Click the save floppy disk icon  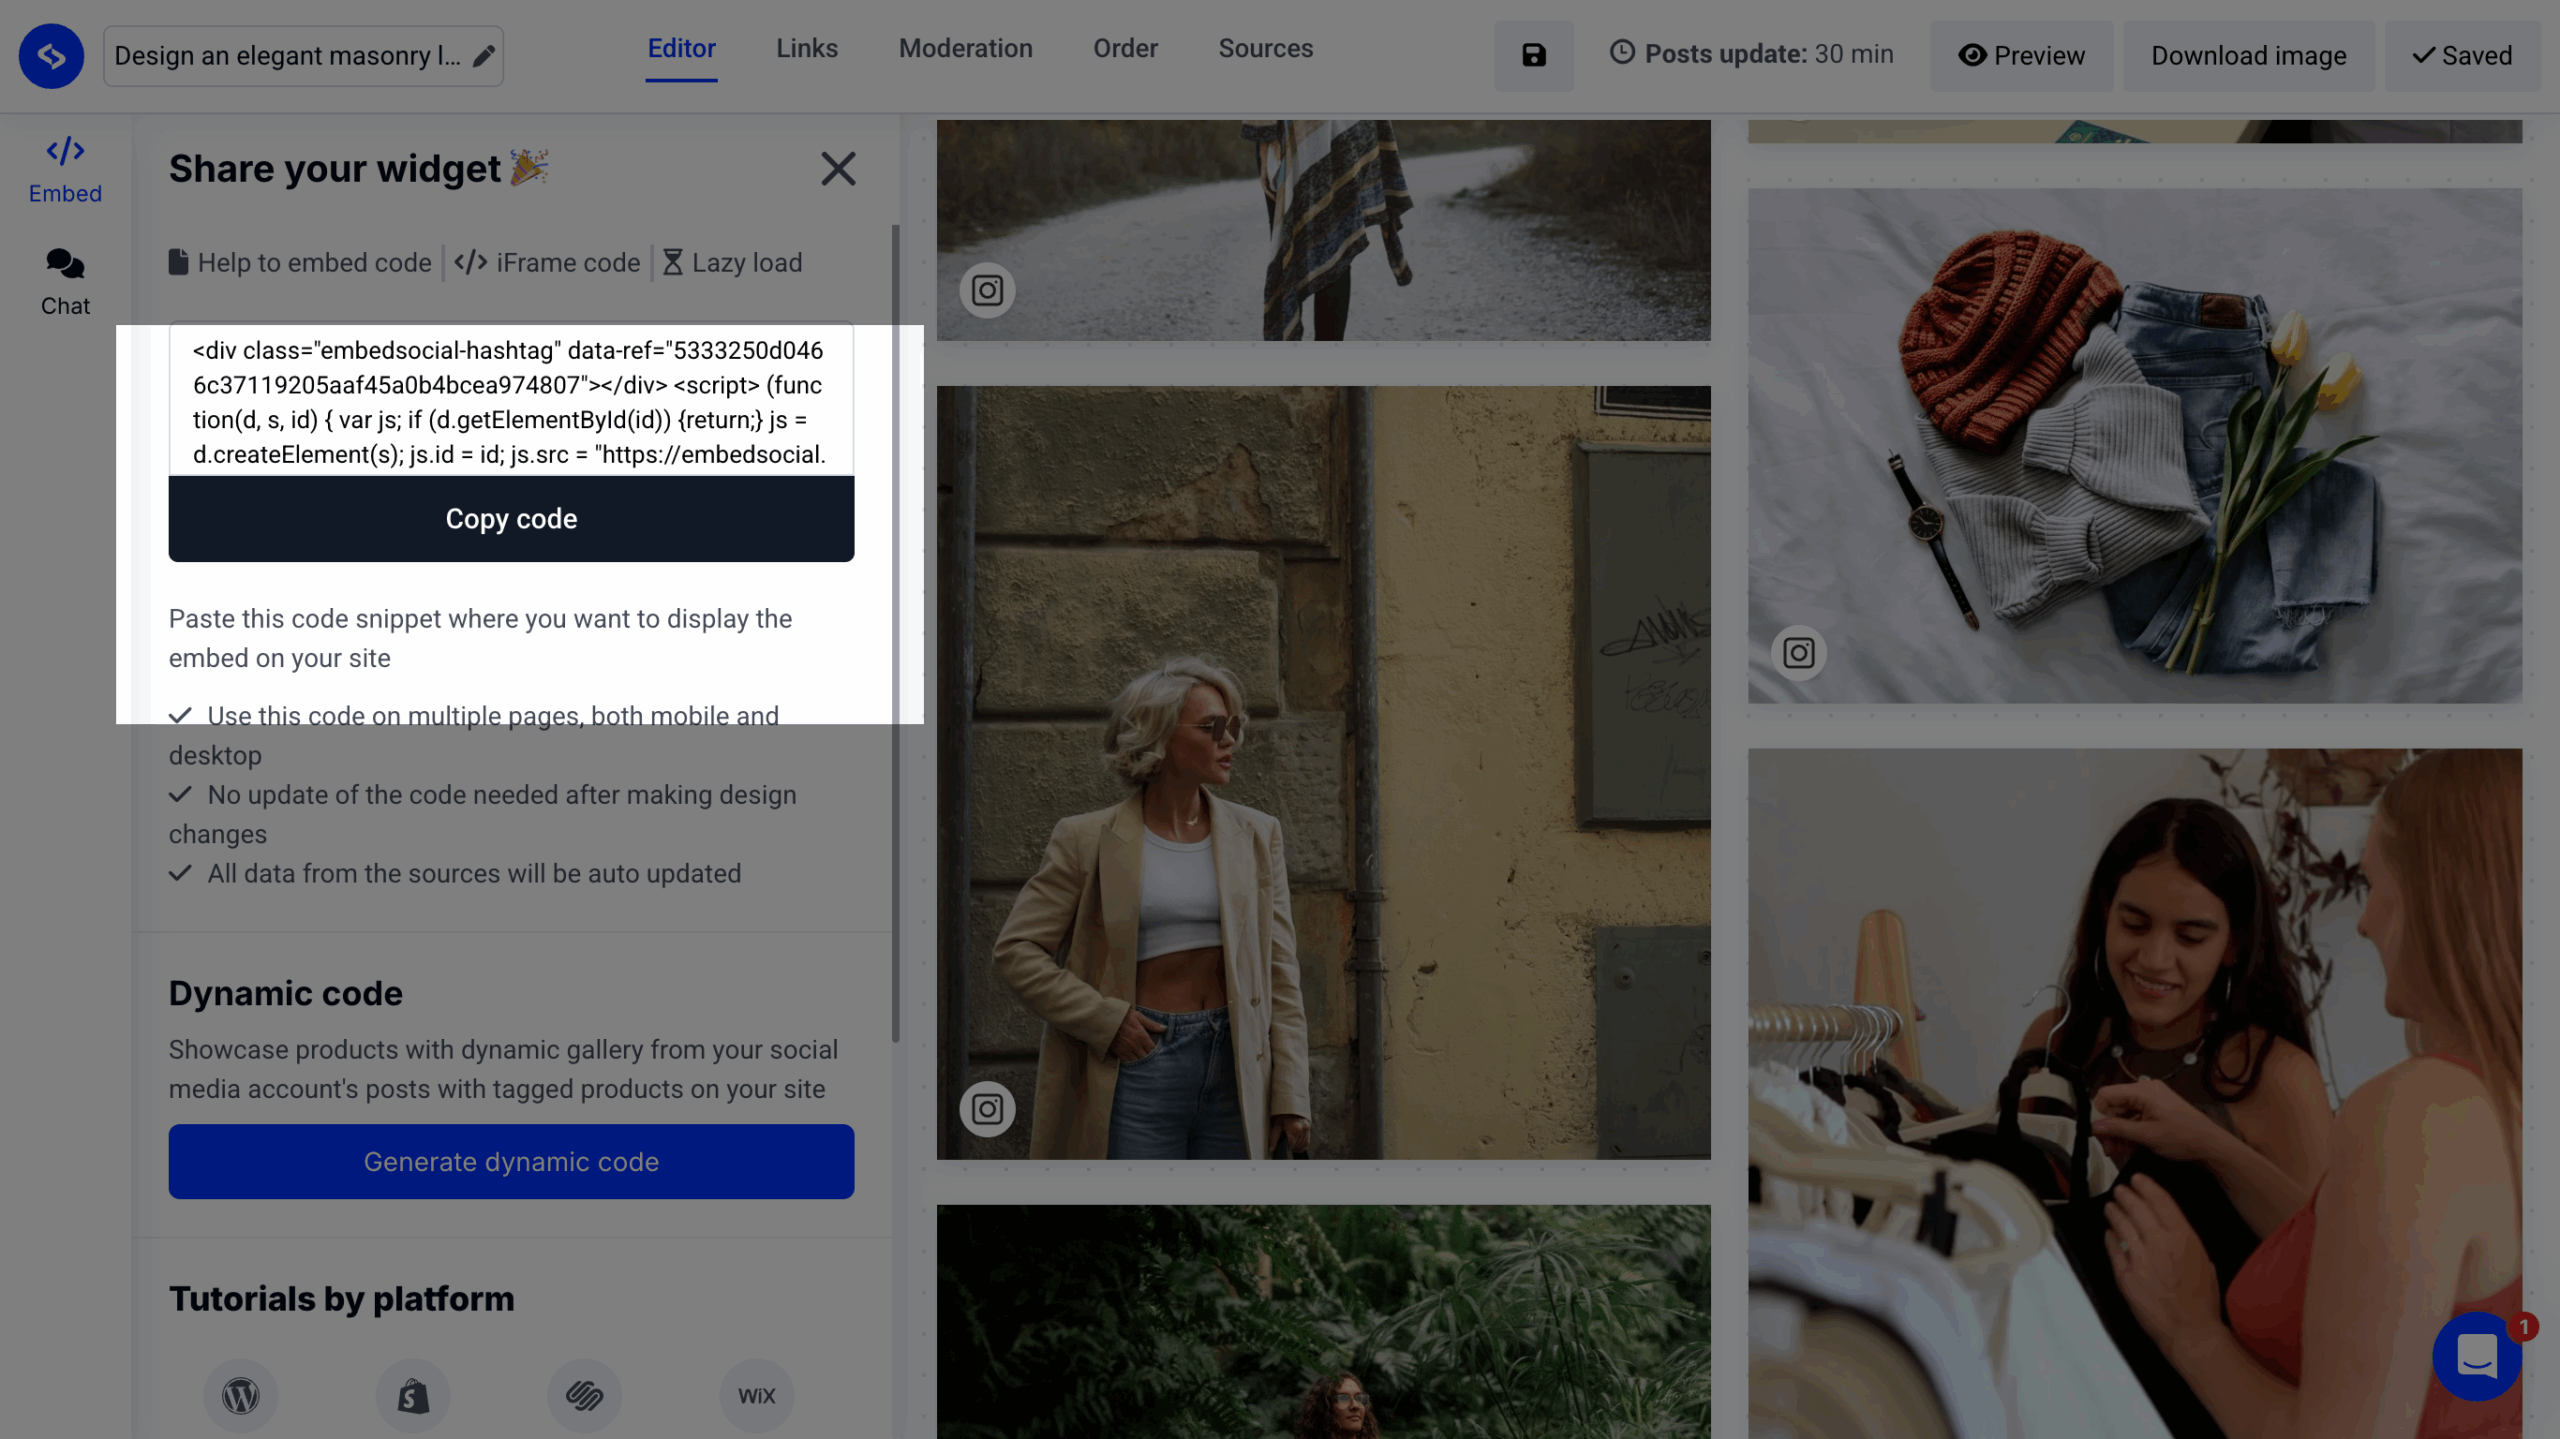1533,55
